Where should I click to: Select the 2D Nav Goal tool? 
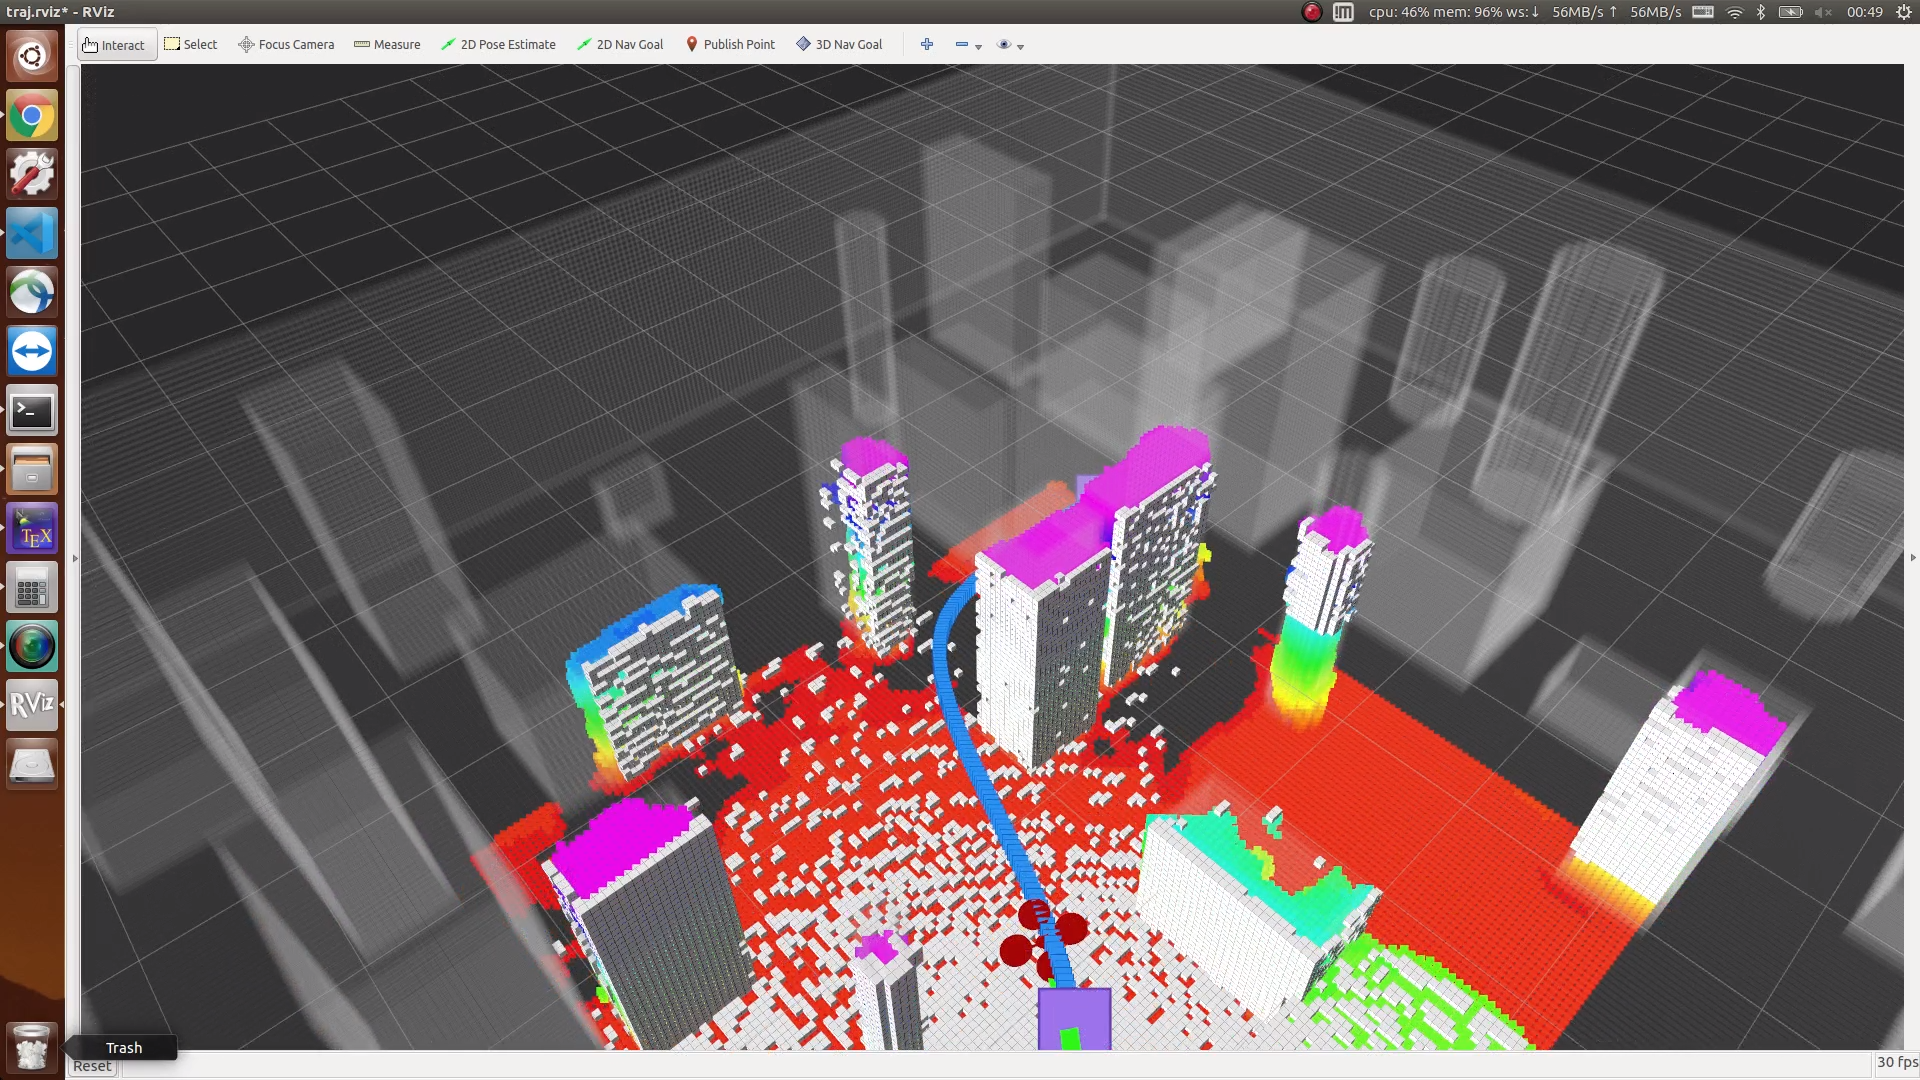[x=620, y=45]
